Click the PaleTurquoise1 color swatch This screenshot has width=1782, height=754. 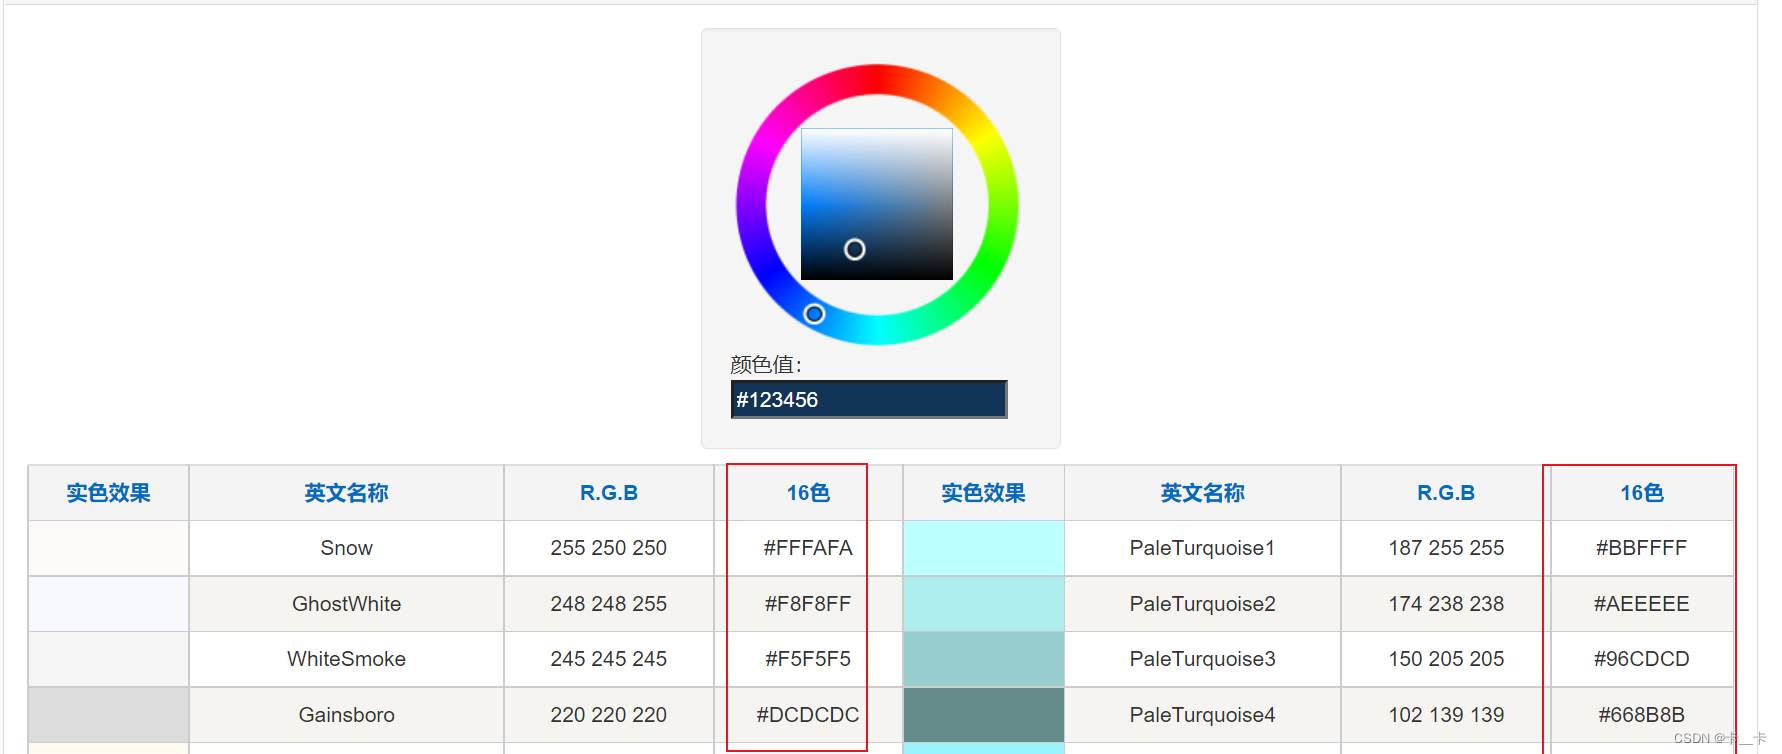983,548
